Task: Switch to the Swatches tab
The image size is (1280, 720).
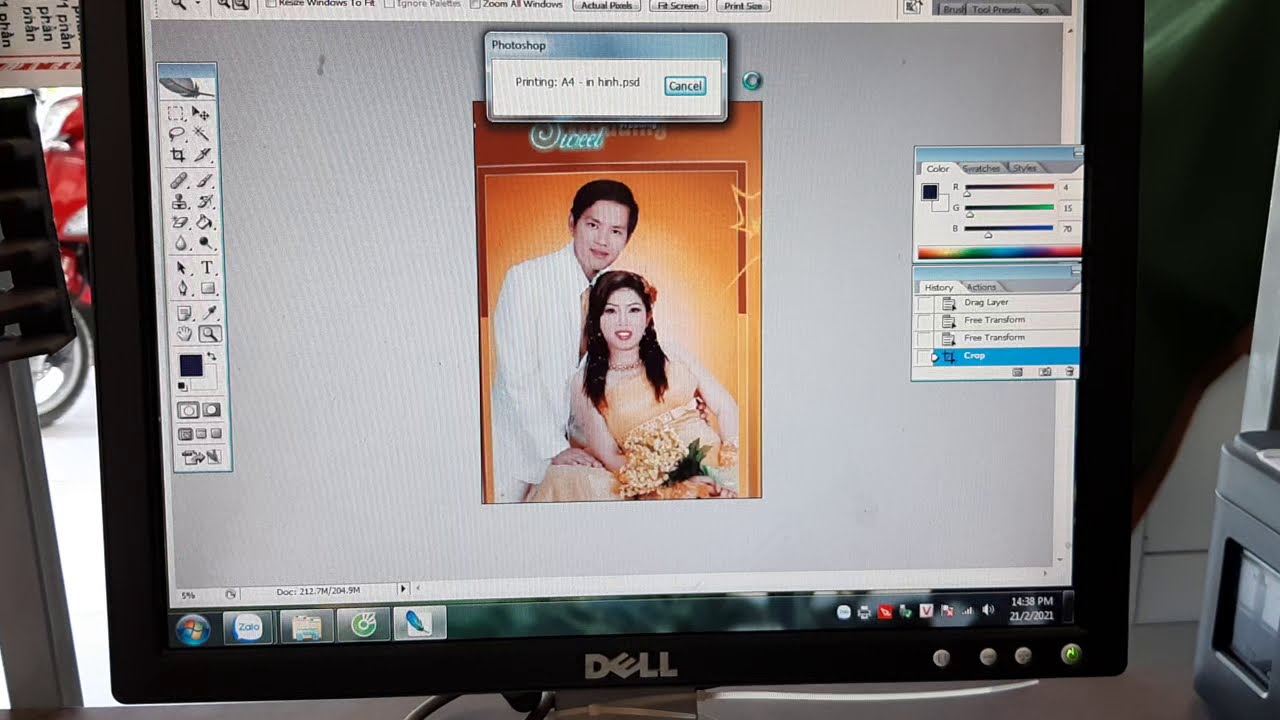Action: coord(981,168)
